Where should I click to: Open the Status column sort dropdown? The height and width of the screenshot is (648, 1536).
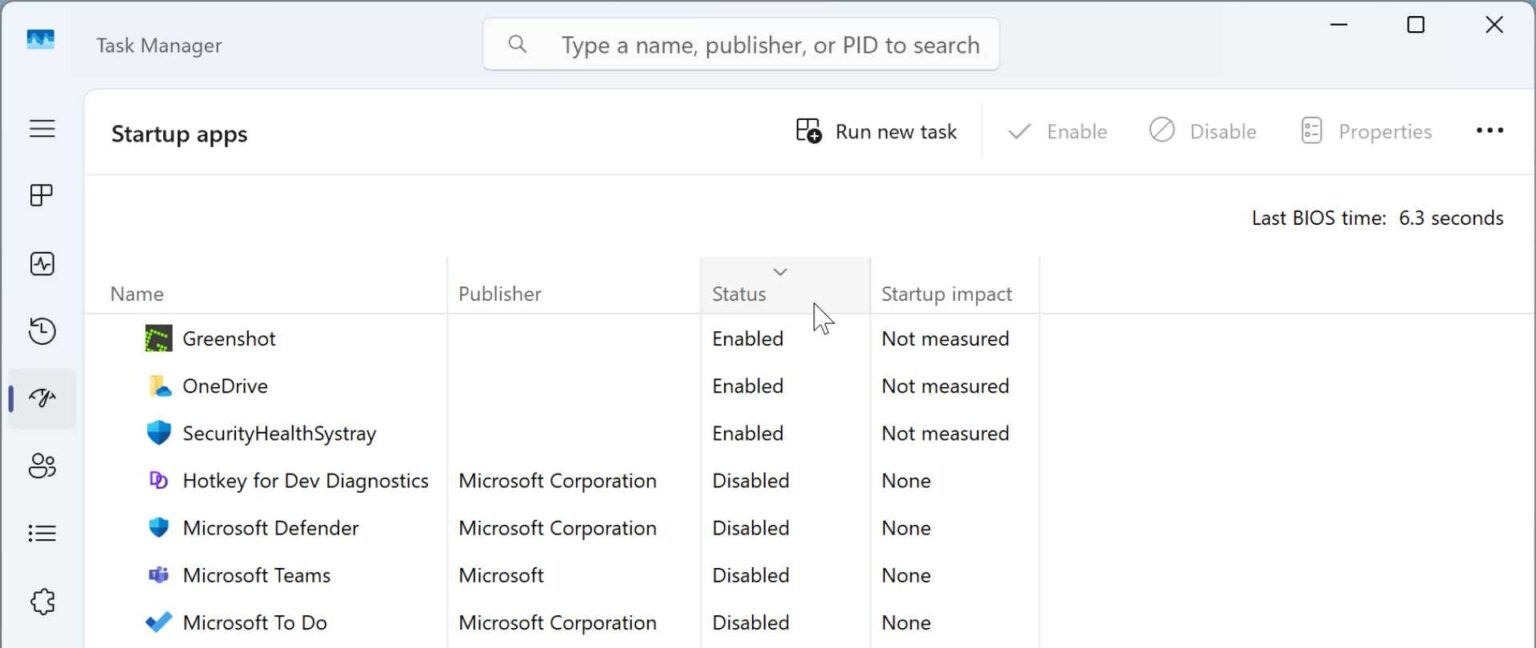coord(781,271)
